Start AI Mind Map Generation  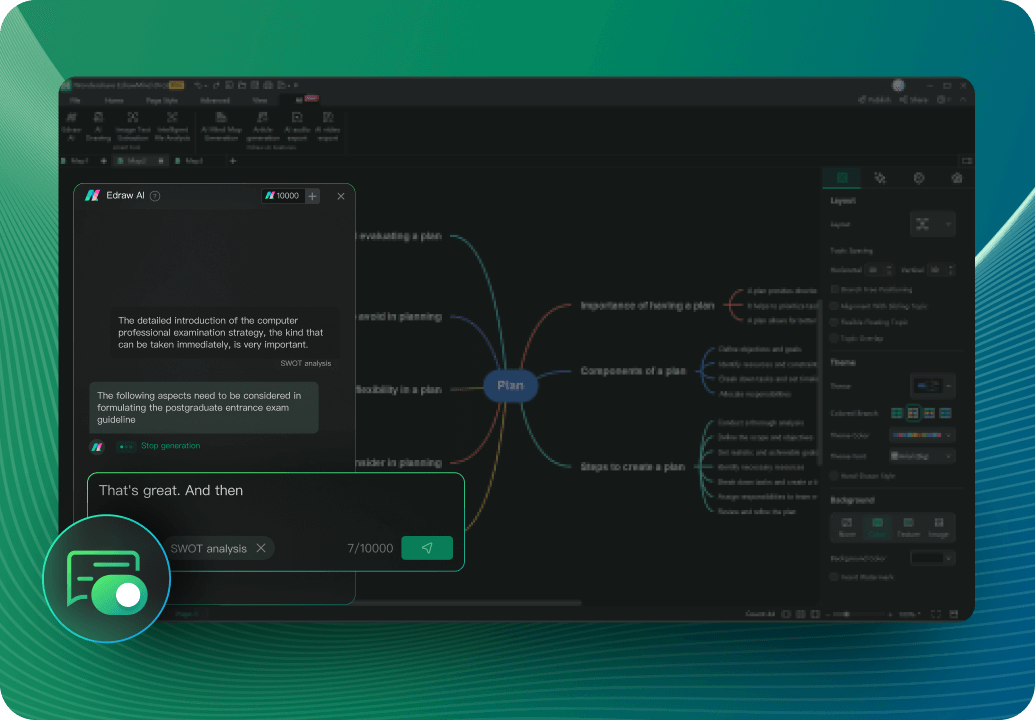tap(221, 126)
